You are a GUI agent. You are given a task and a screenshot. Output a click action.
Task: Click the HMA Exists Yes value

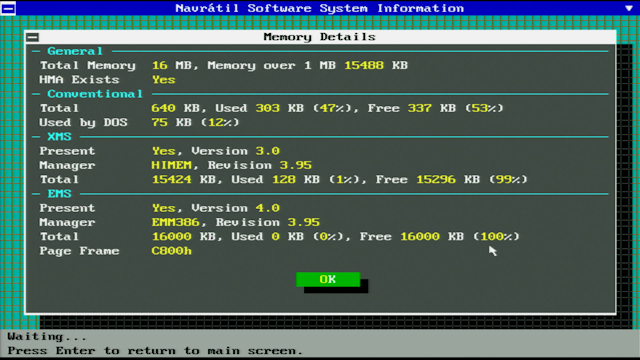[x=163, y=80]
